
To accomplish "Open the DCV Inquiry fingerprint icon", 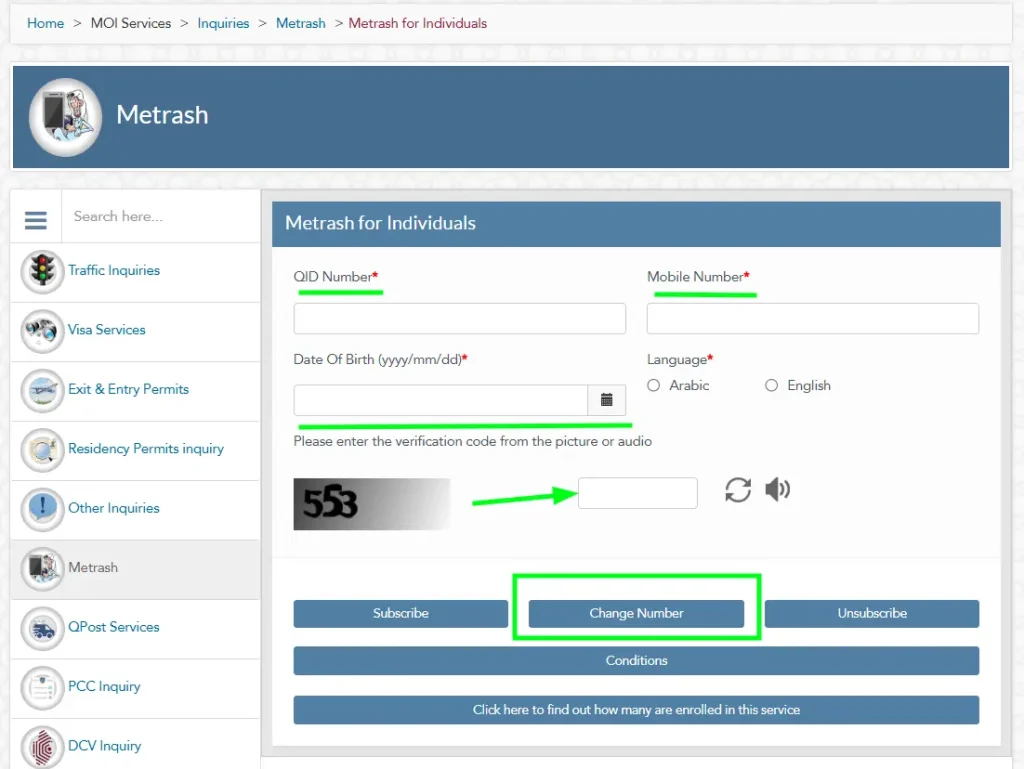I will [x=41, y=746].
